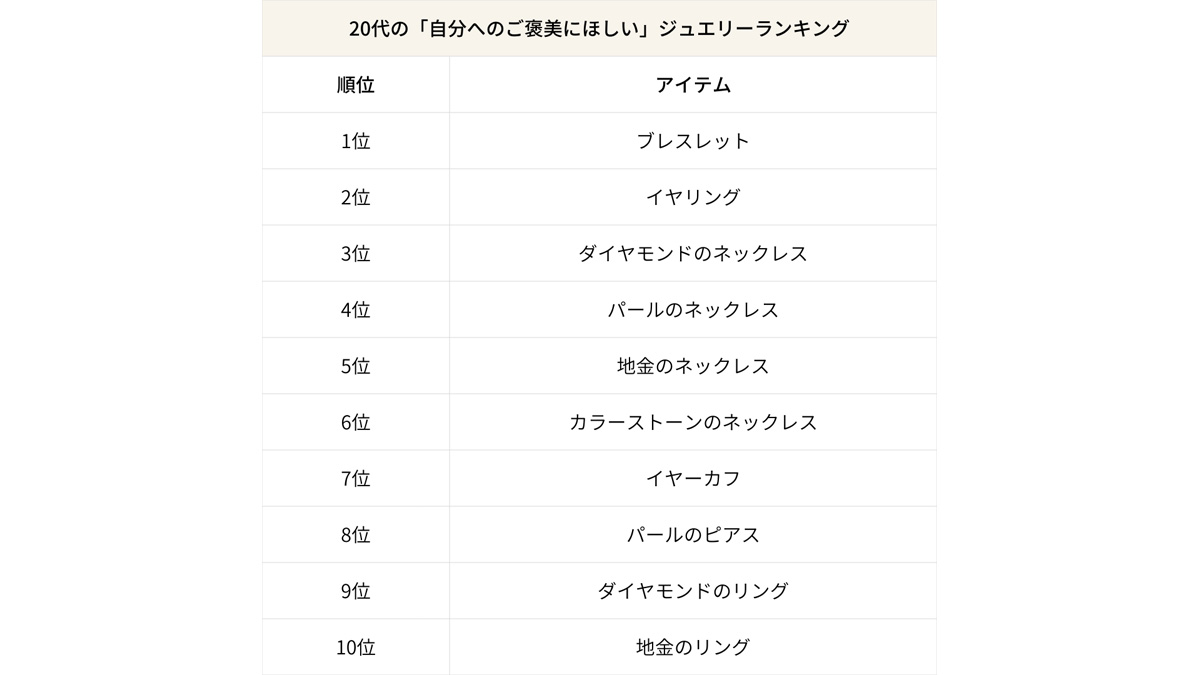The width and height of the screenshot is (1200, 675).
Task: Click the パールのネックレス cell
Action: click(x=693, y=310)
